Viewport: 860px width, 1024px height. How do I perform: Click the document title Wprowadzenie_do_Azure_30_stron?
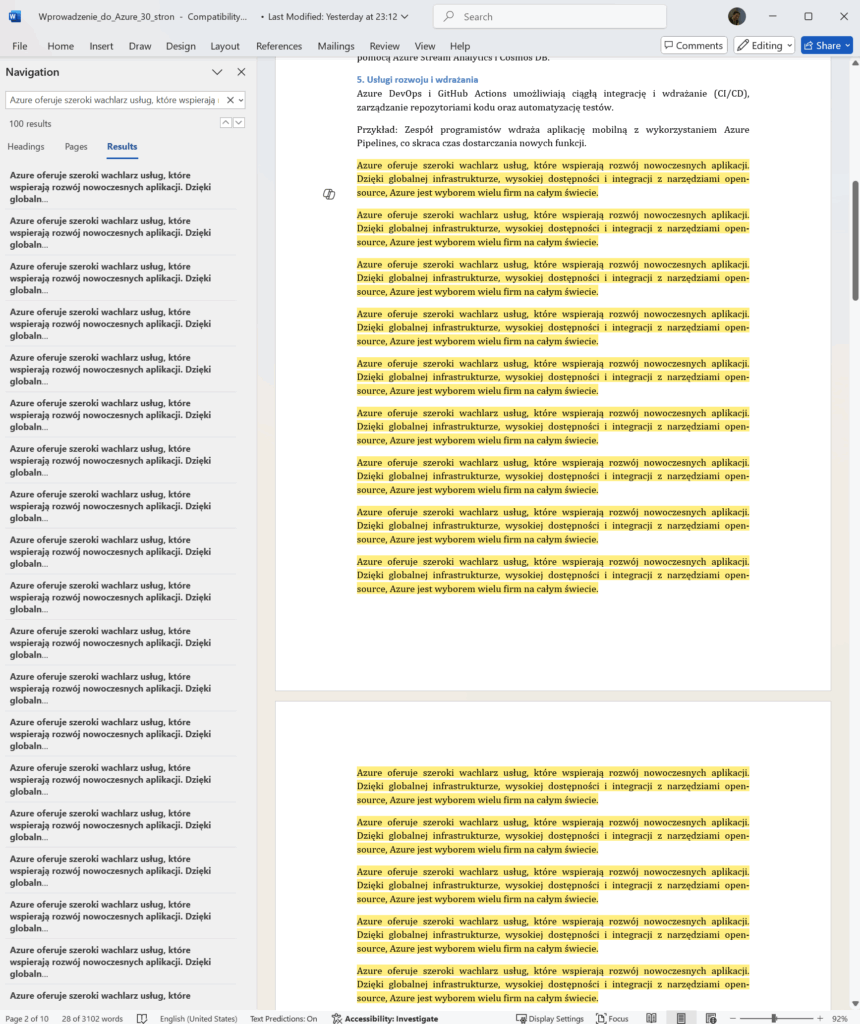(106, 16)
